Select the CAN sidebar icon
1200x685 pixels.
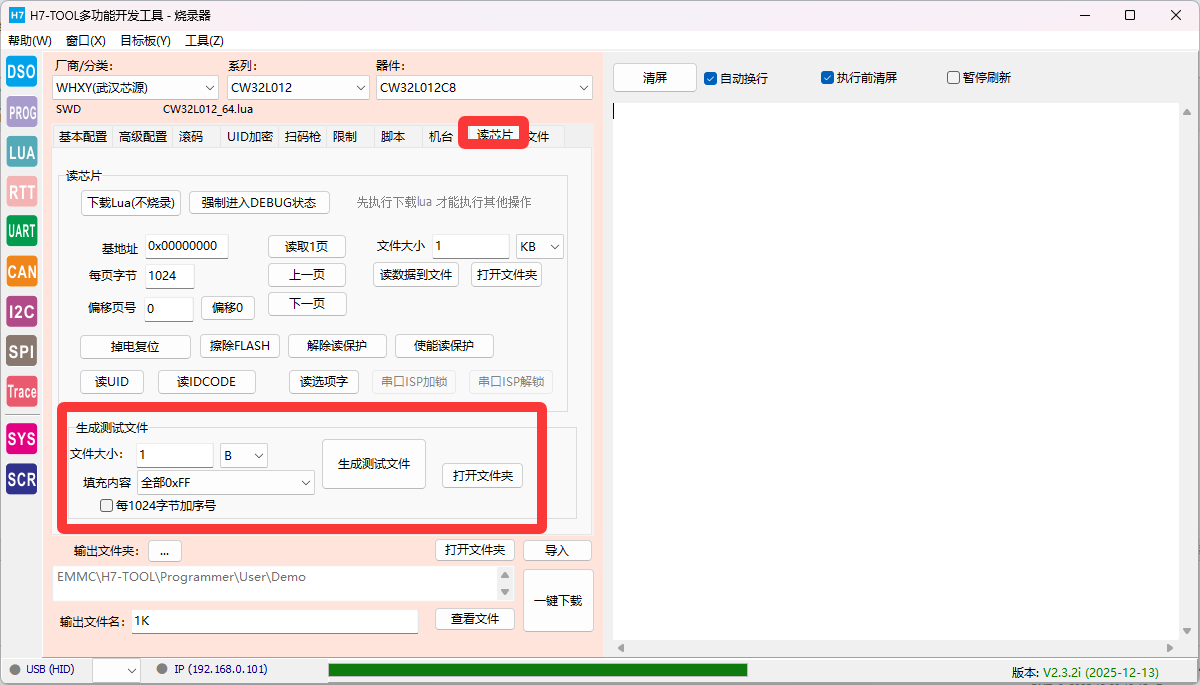click(22, 271)
